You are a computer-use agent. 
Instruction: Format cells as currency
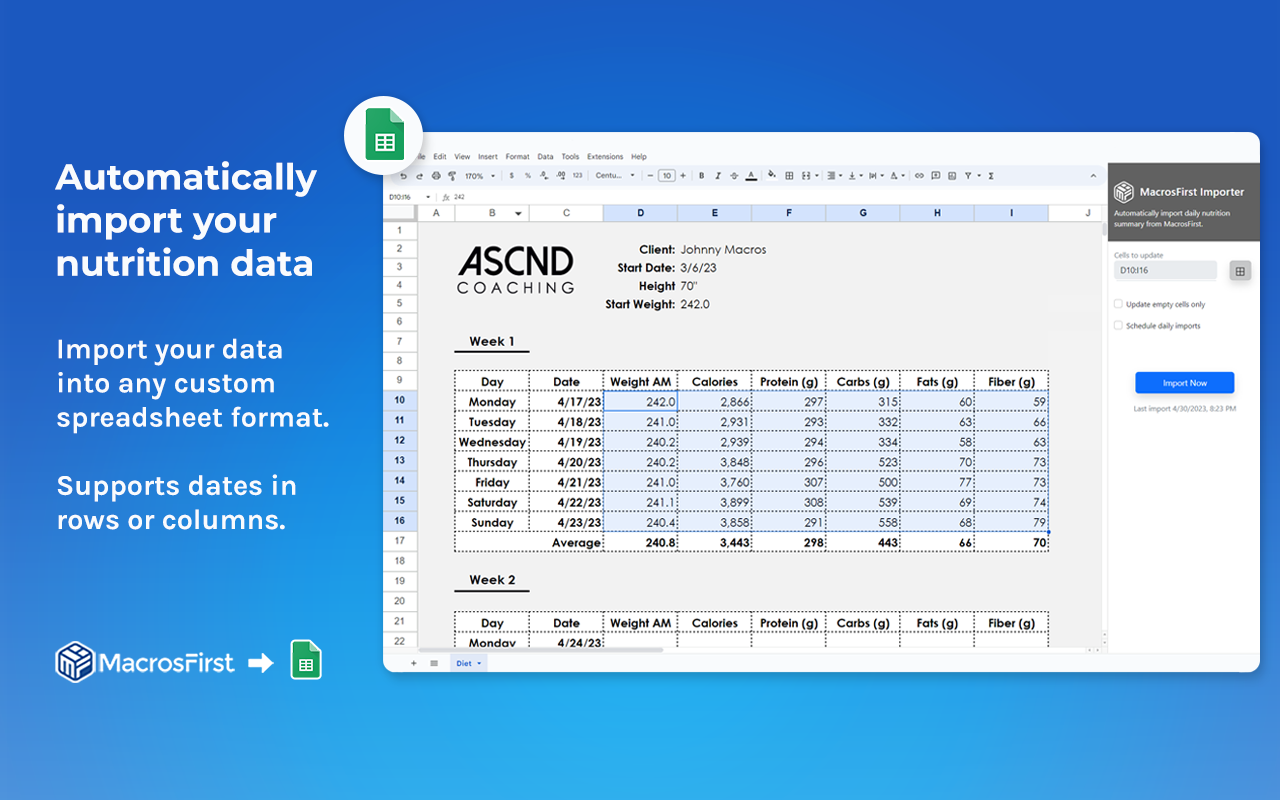pos(512,176)
